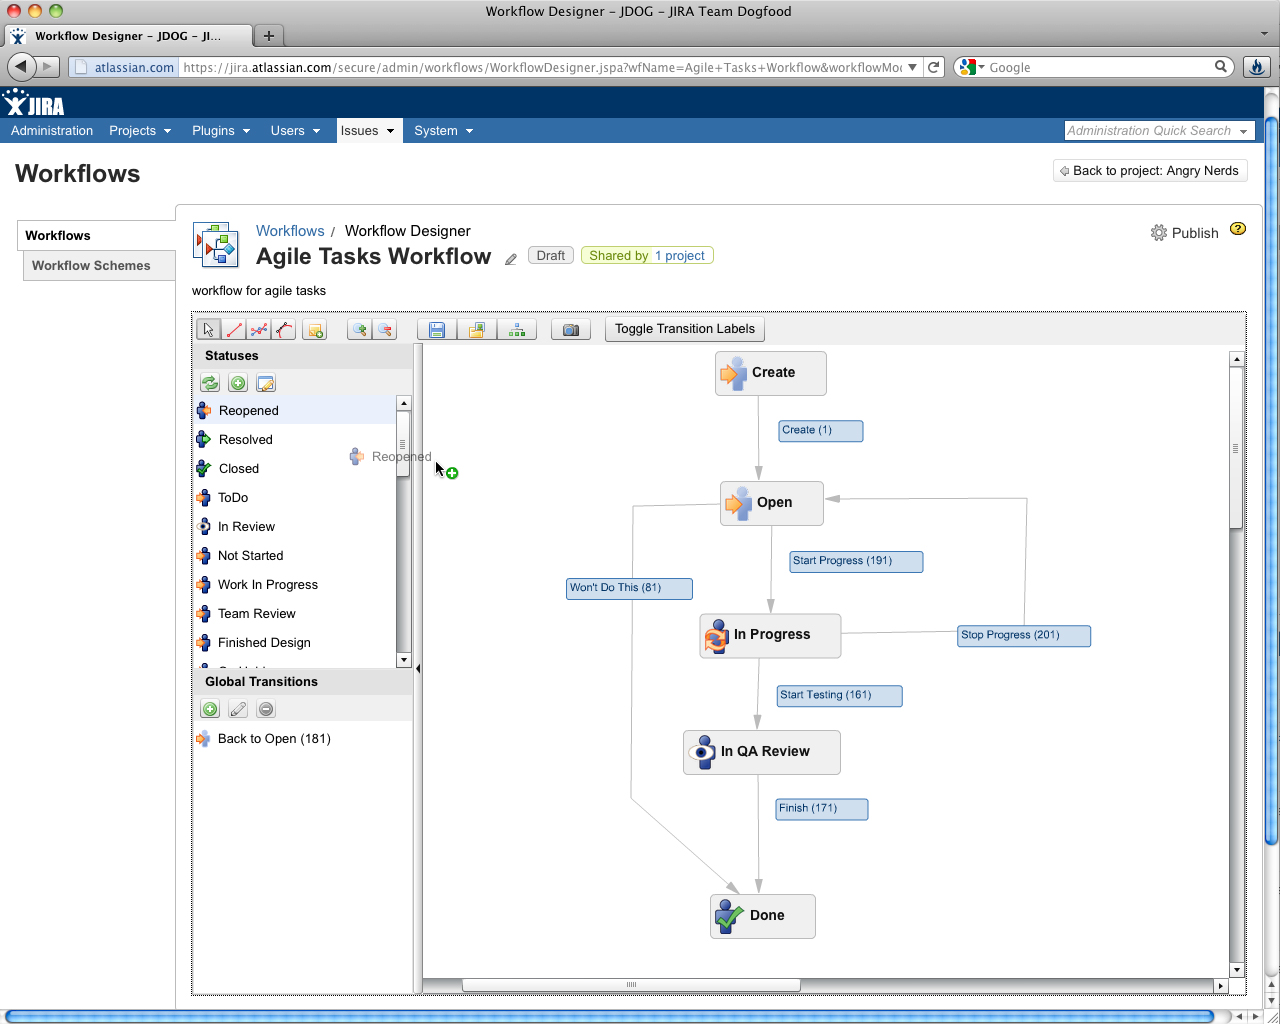Click the add annotation note icon
Screen dimensions: 1280x1024
click(315, 329)
